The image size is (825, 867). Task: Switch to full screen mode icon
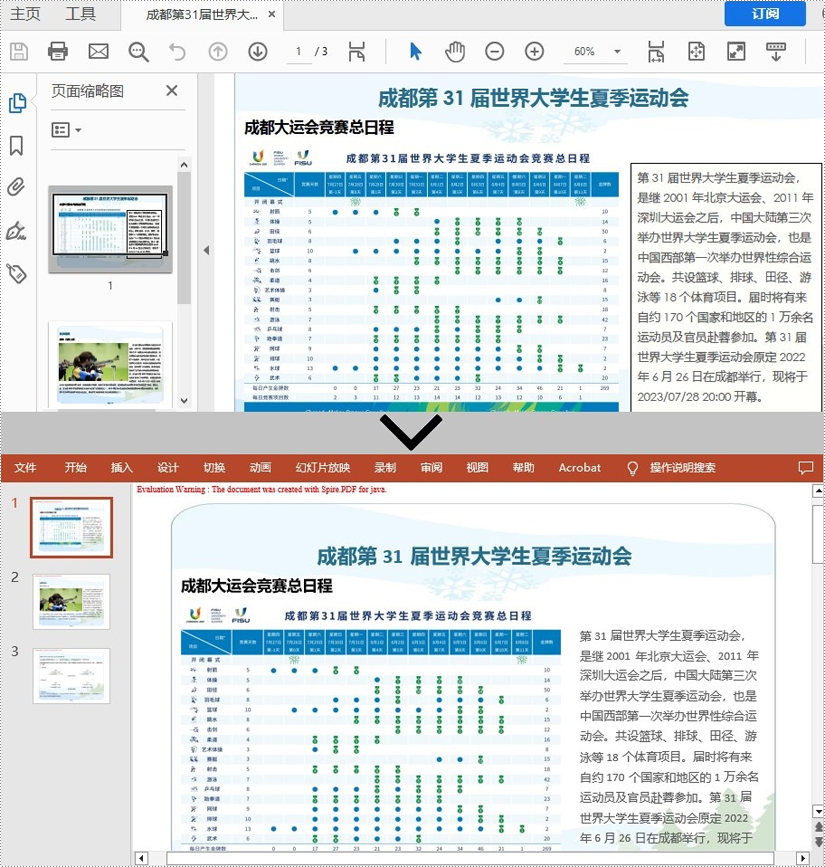736,51
